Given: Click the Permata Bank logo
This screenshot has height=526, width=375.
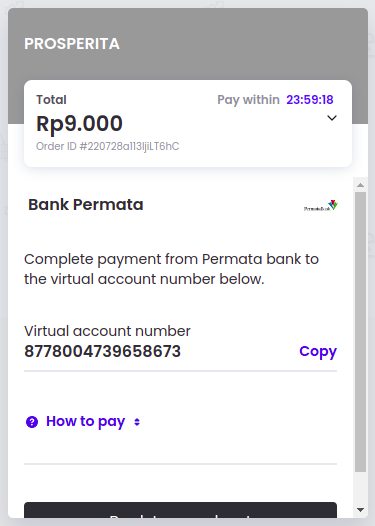Looking at the screenshot, I should pyautogui.click(x=321, y=205).
